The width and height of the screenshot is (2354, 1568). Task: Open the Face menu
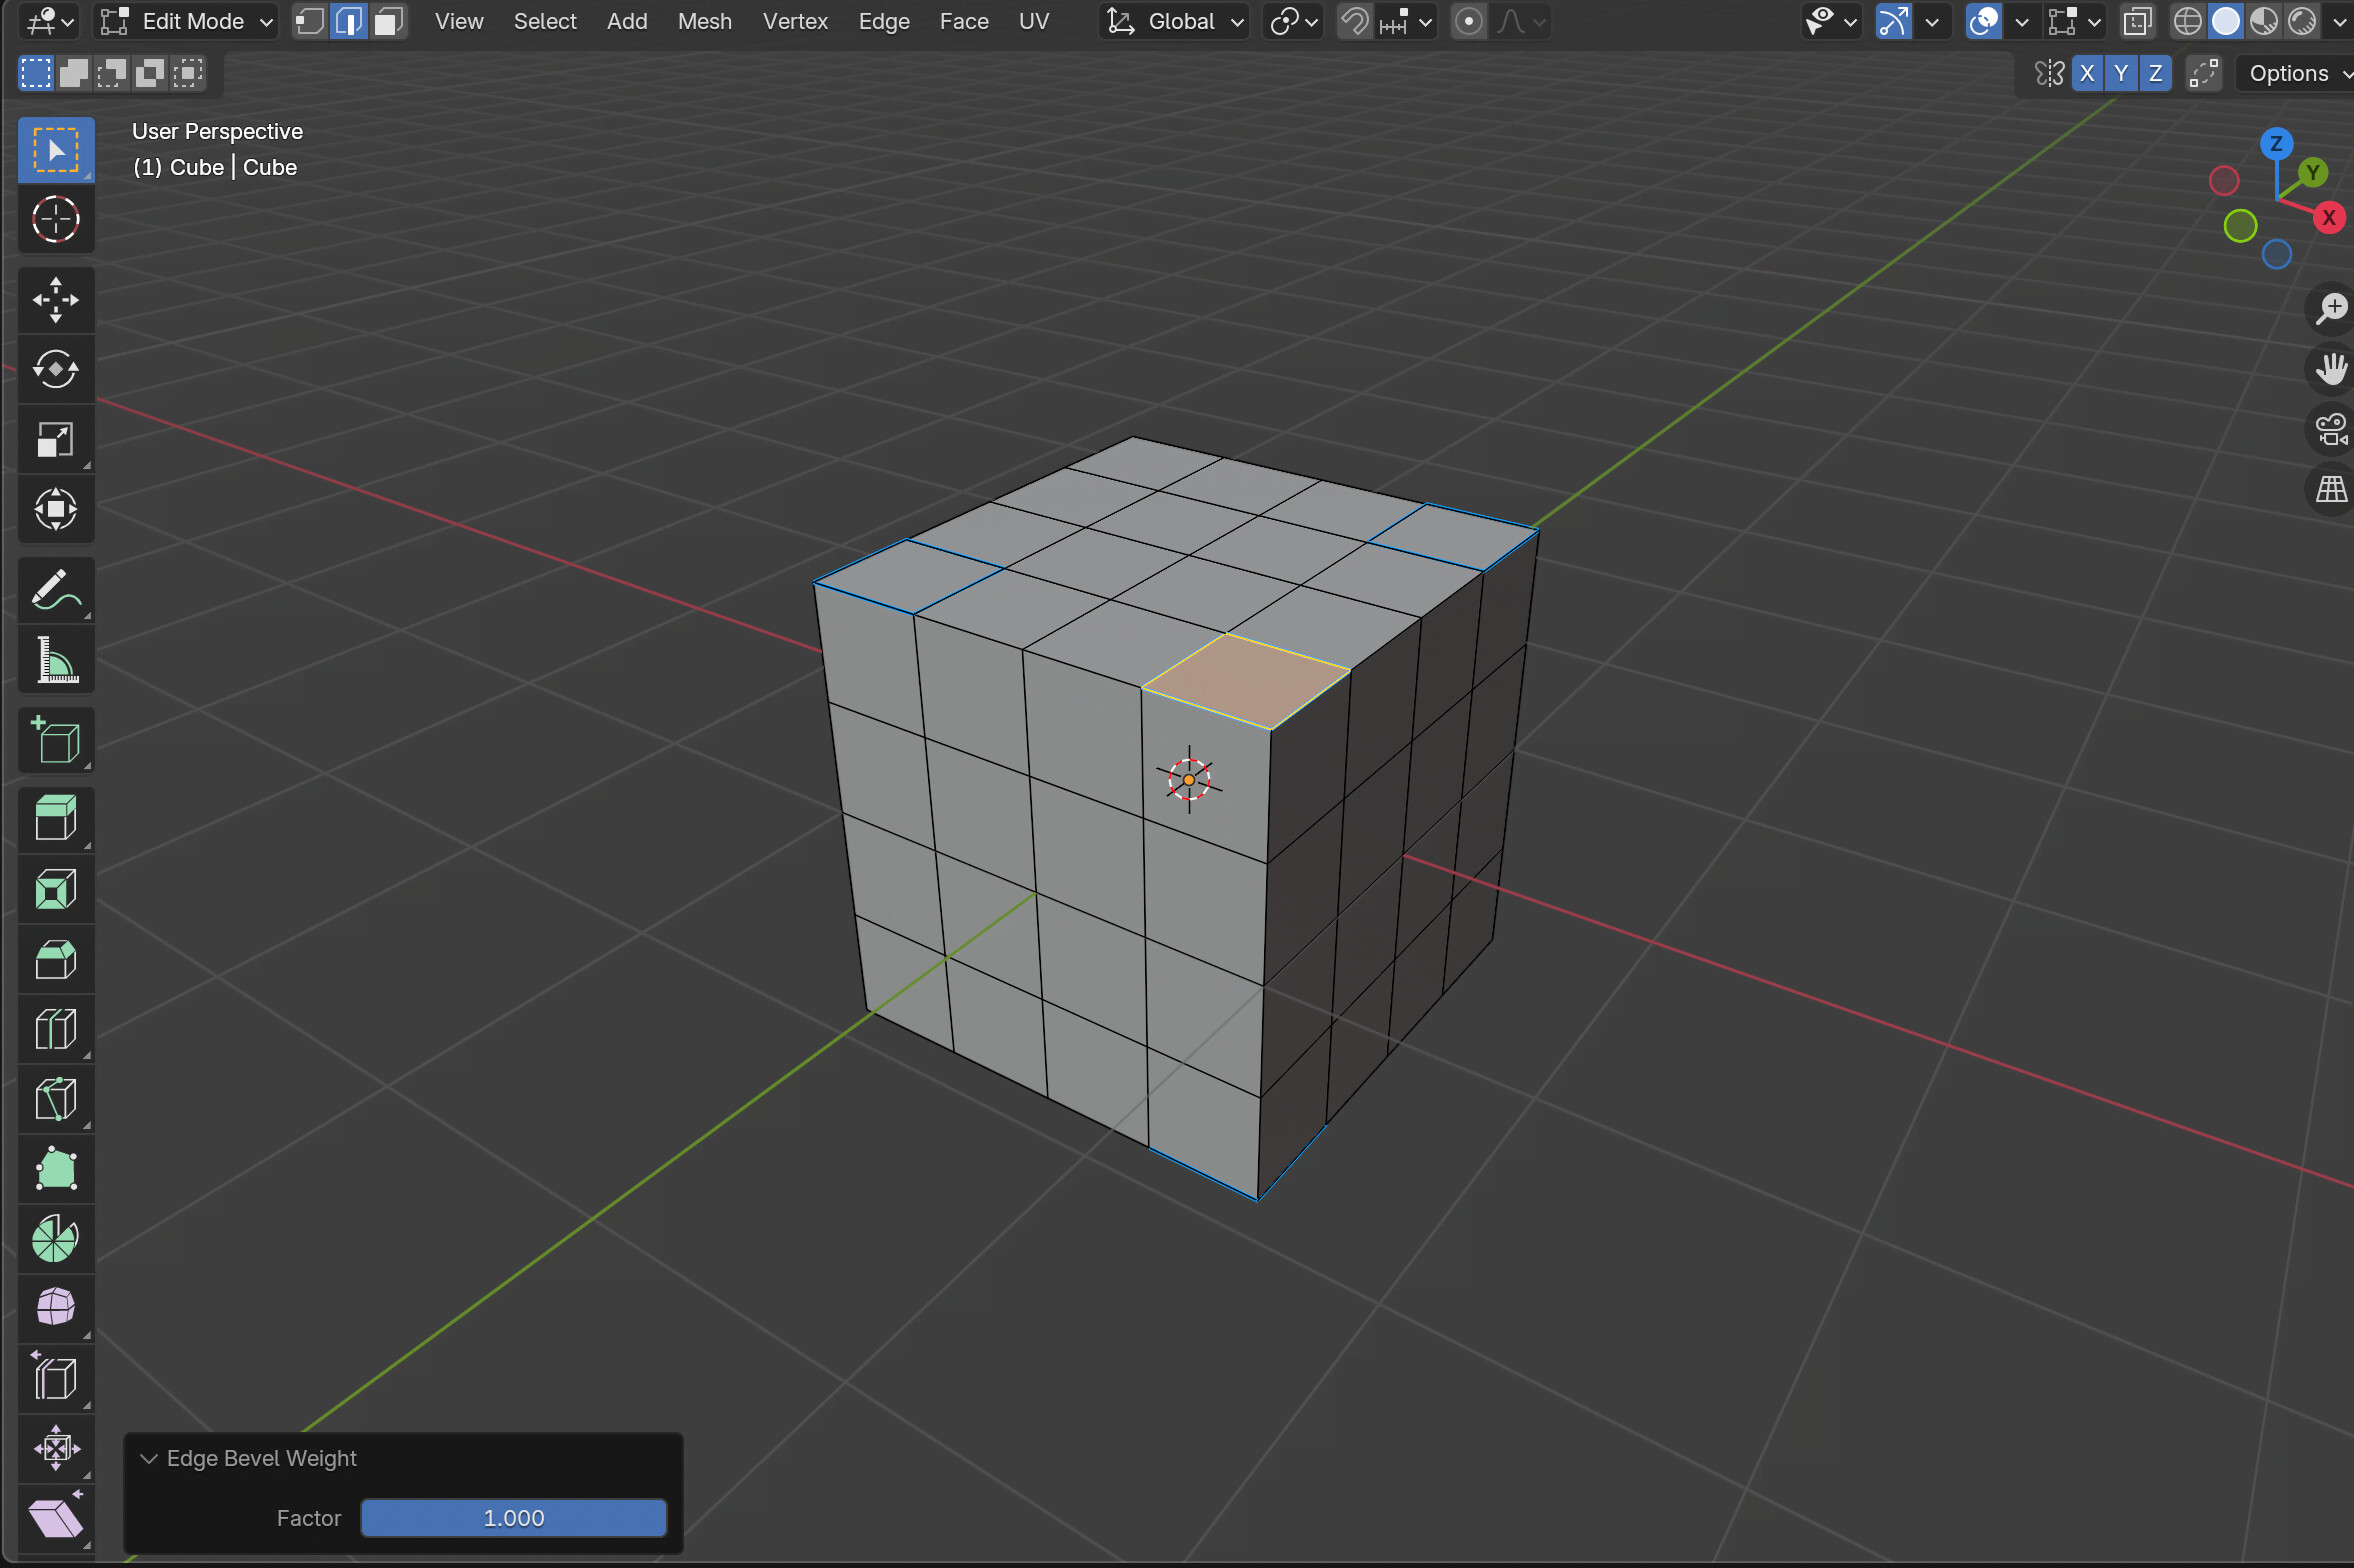[x=964, y=21]
